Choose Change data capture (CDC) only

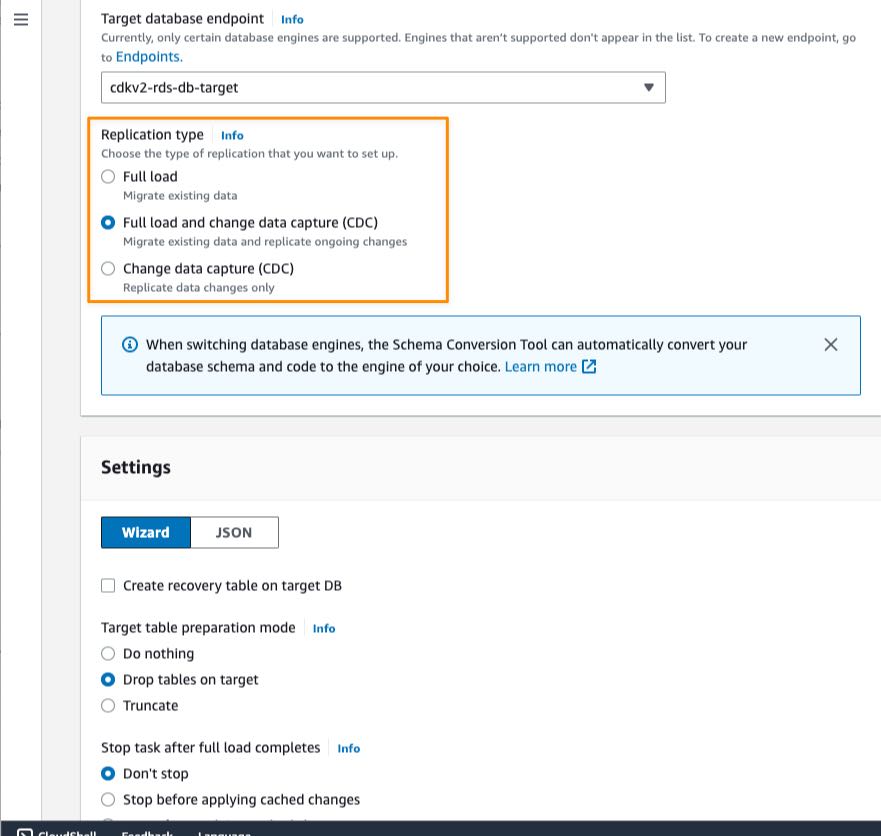(x=108, y=269)
